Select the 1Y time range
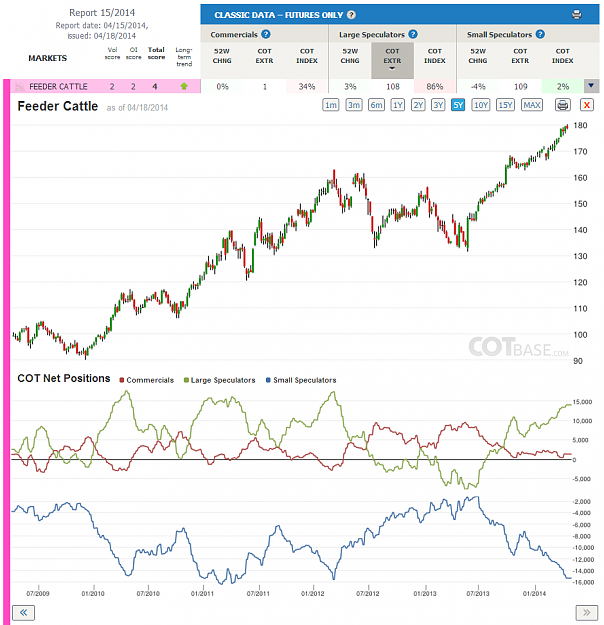Viewport: 604px width, 625px height. [x=397, y=105]
